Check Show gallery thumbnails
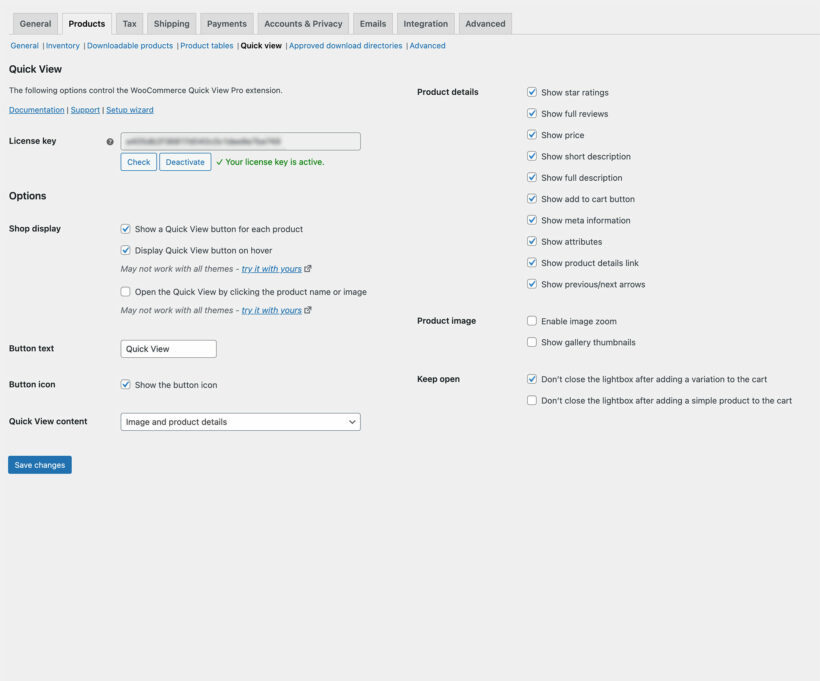The image size is (820, 681). (x=531, y=342)
